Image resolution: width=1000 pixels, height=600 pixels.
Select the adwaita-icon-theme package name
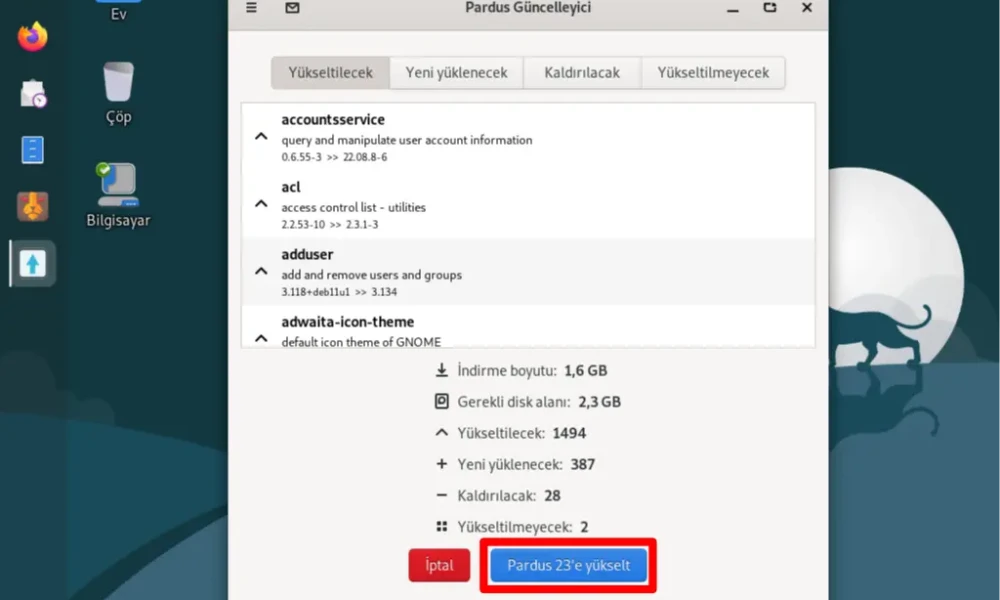coord(348,323)
